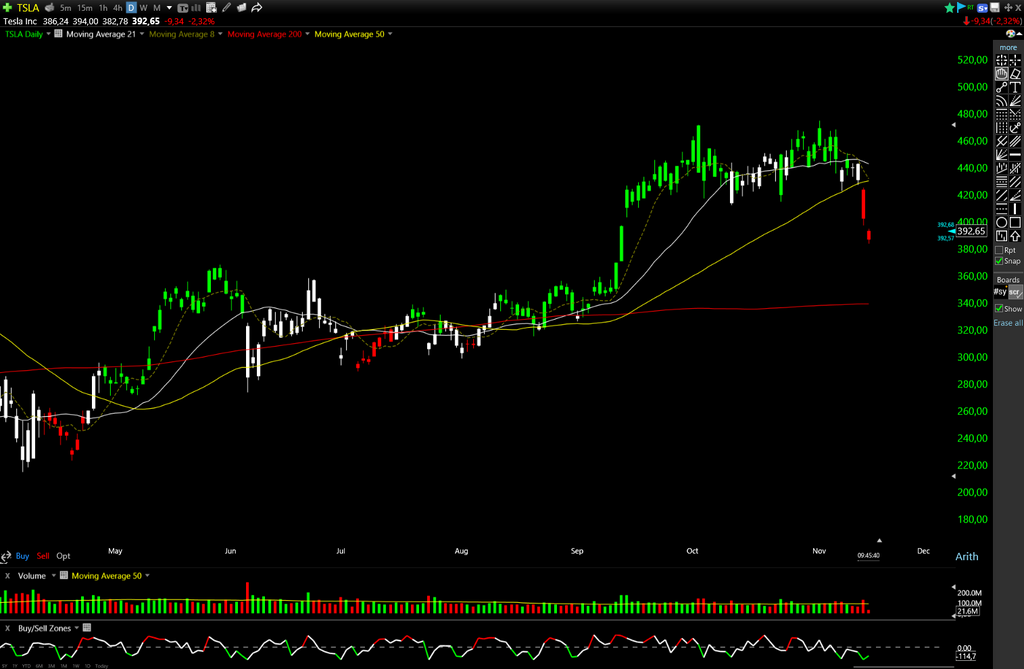Select the circle drawing tool

[x=1001, y=223]
